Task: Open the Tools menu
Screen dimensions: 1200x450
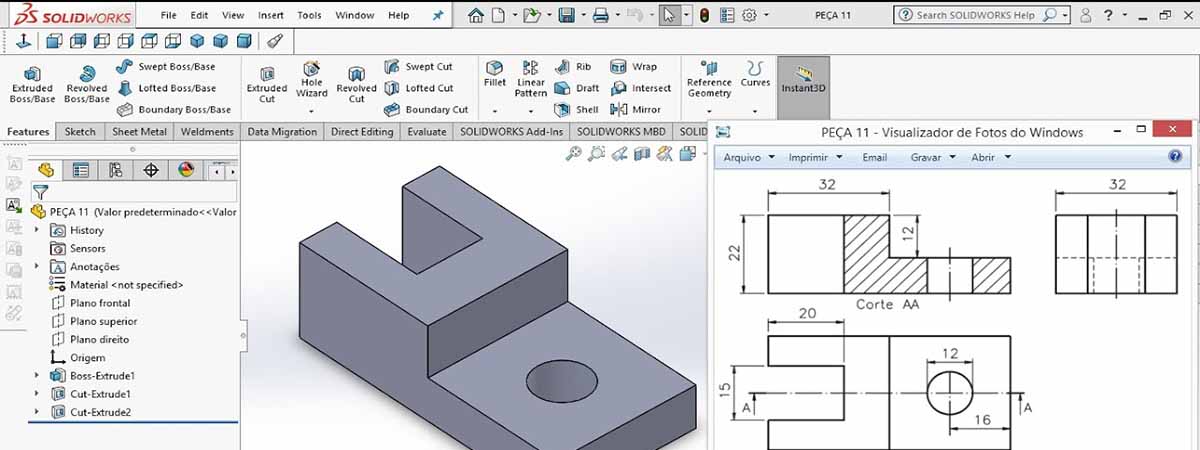Action: 309,16
